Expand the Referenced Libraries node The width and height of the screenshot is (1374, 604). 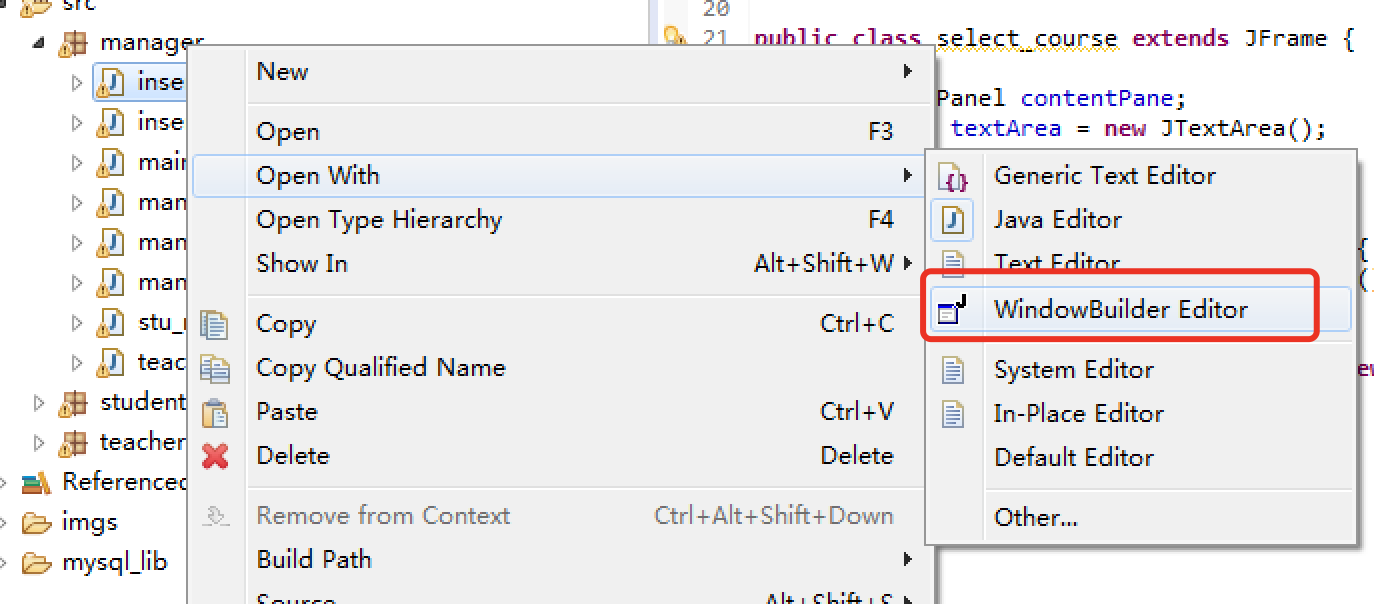(x=3, y=483)
